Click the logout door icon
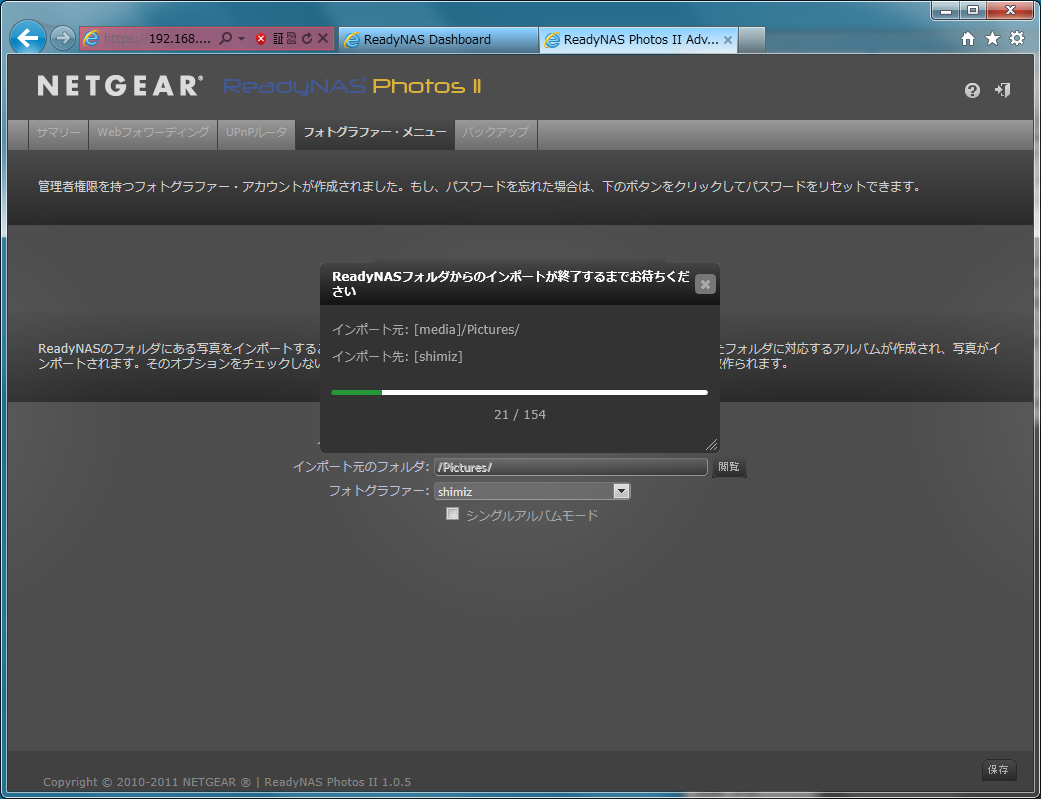 click(x=1002, y=90)
